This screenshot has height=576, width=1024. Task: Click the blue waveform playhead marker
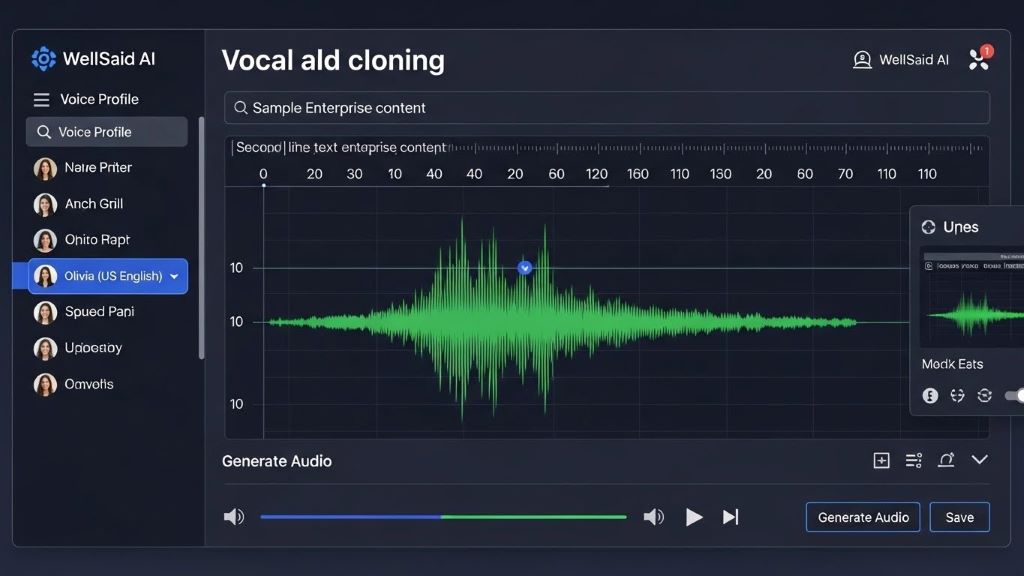click(524, 268)
